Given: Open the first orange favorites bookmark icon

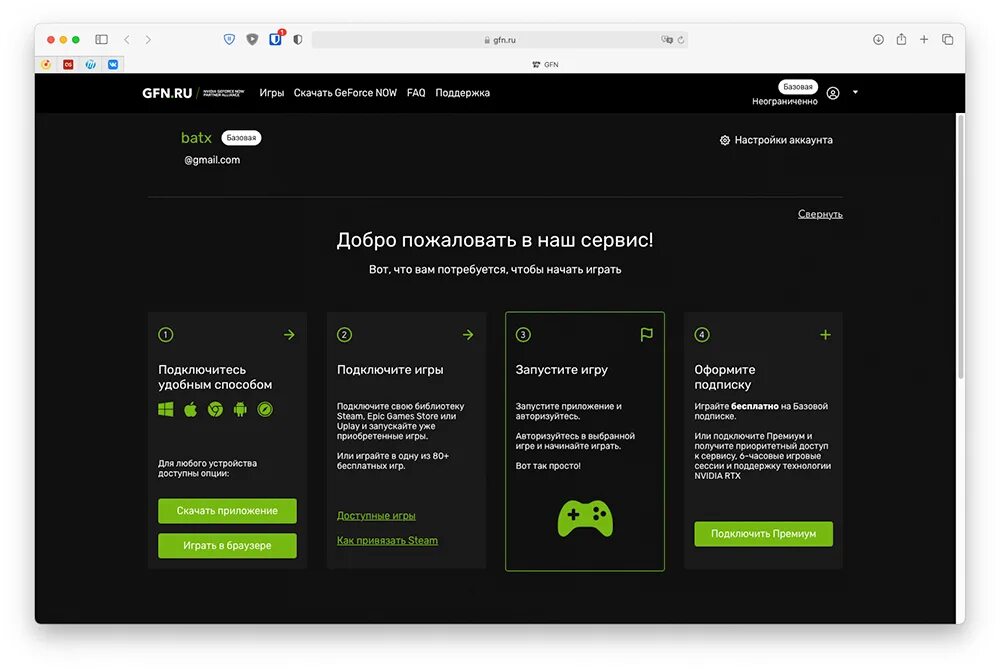Looking at the screenshot, I should pos(46,64).
